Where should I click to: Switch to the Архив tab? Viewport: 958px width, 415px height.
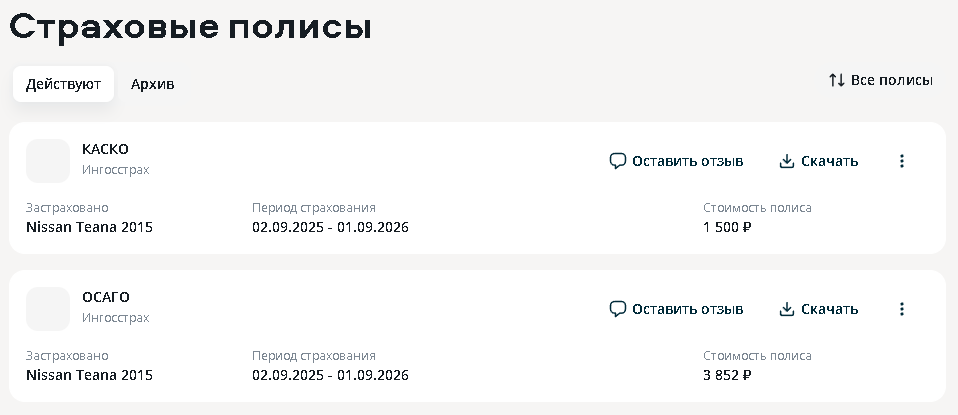(x=152, y=84)
